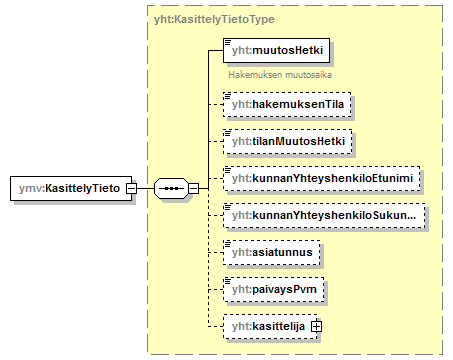The width and height of the screenshot is (453, 360).
Task: Select the ymv:KasittelyTieto root element
Action: [x=71, y=188]
